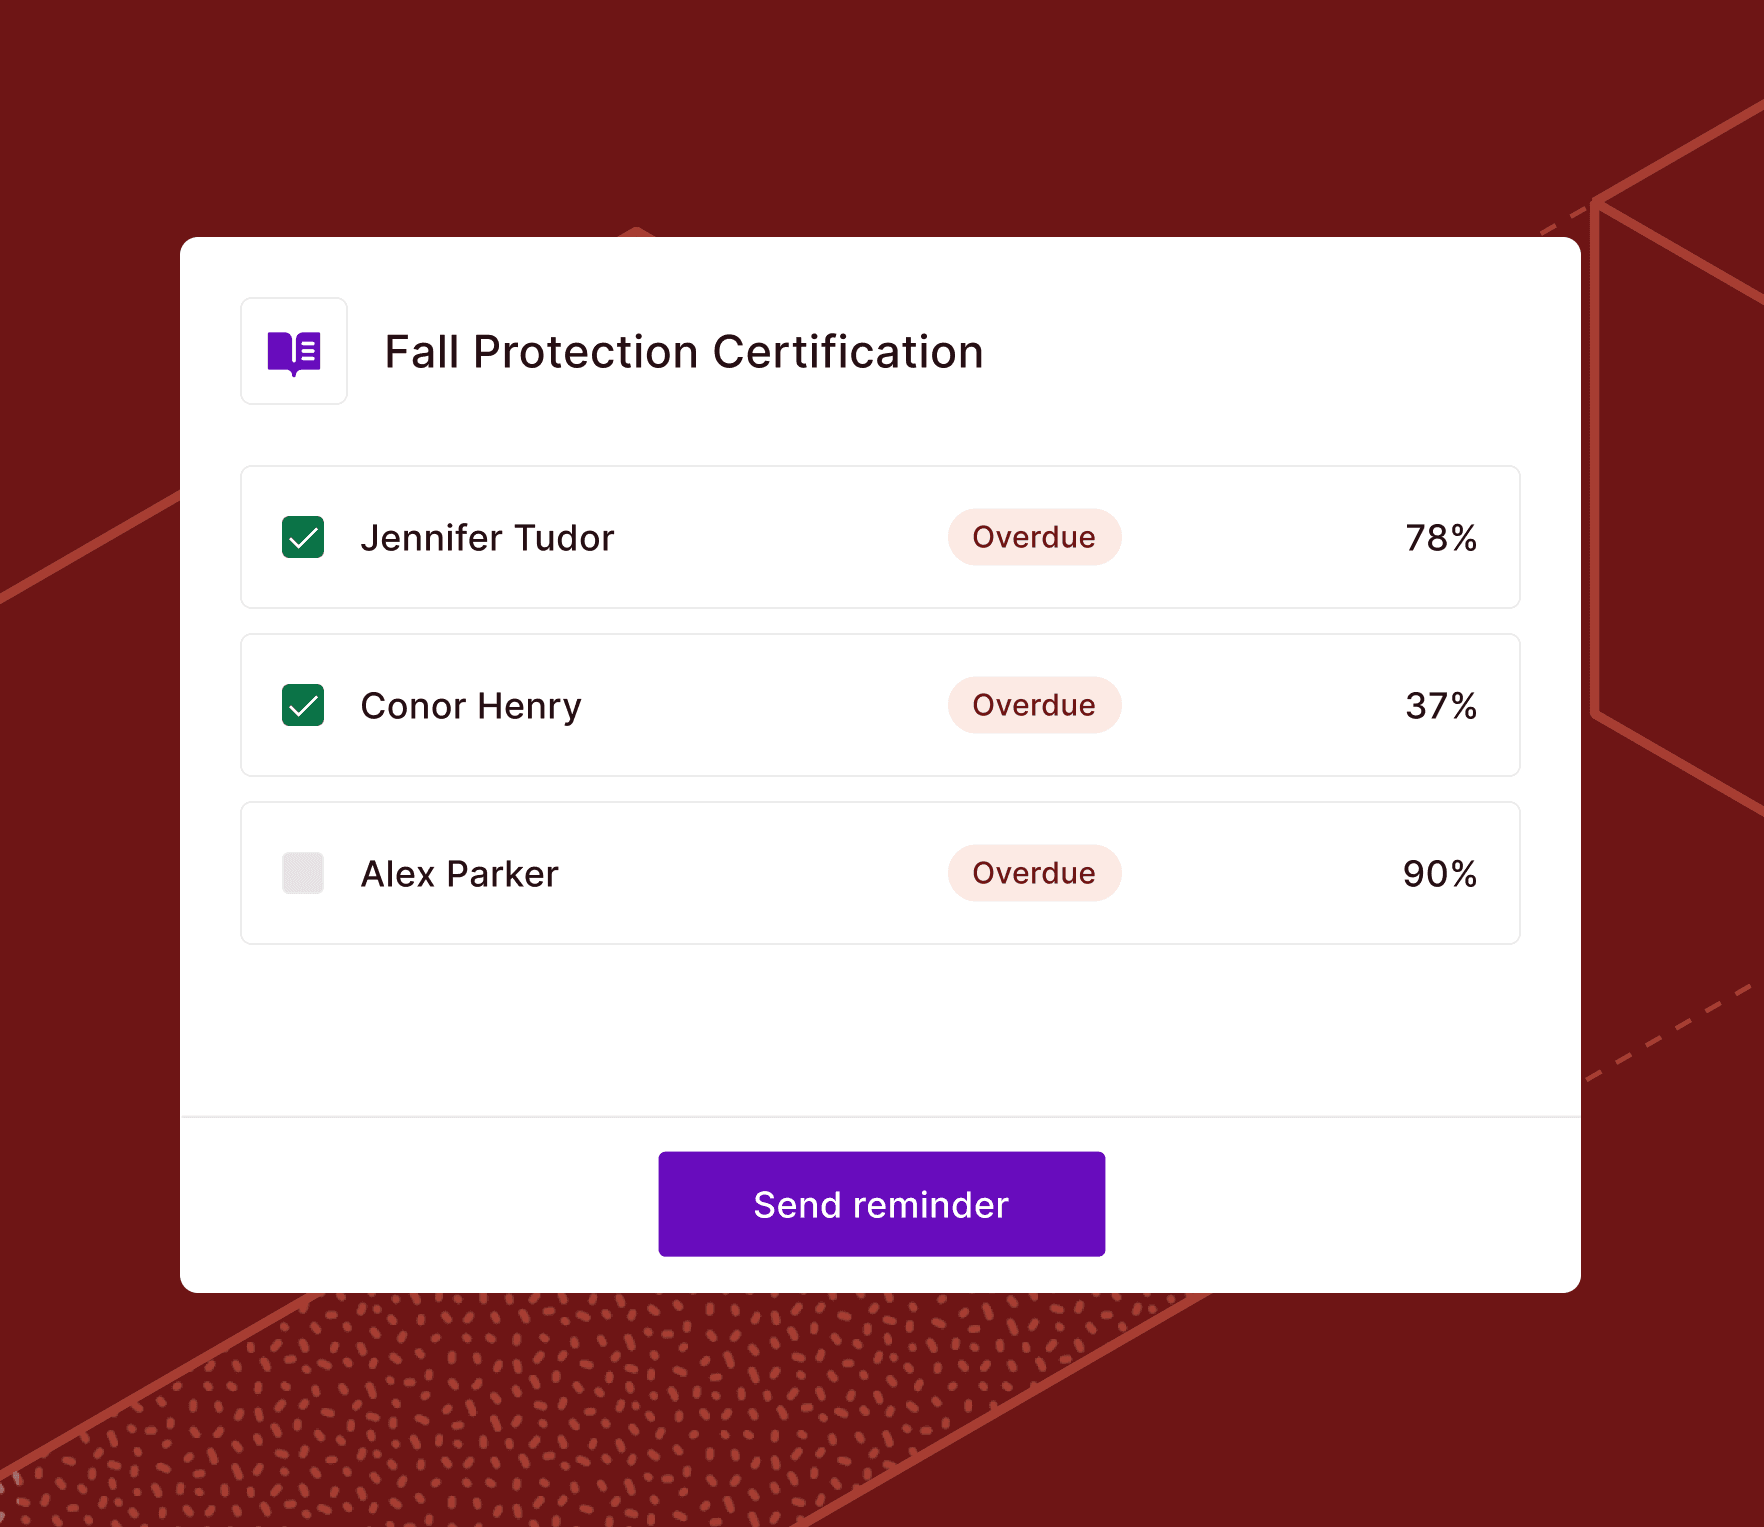Click the Jennifer Tudor name label

(x=487, y=538)
